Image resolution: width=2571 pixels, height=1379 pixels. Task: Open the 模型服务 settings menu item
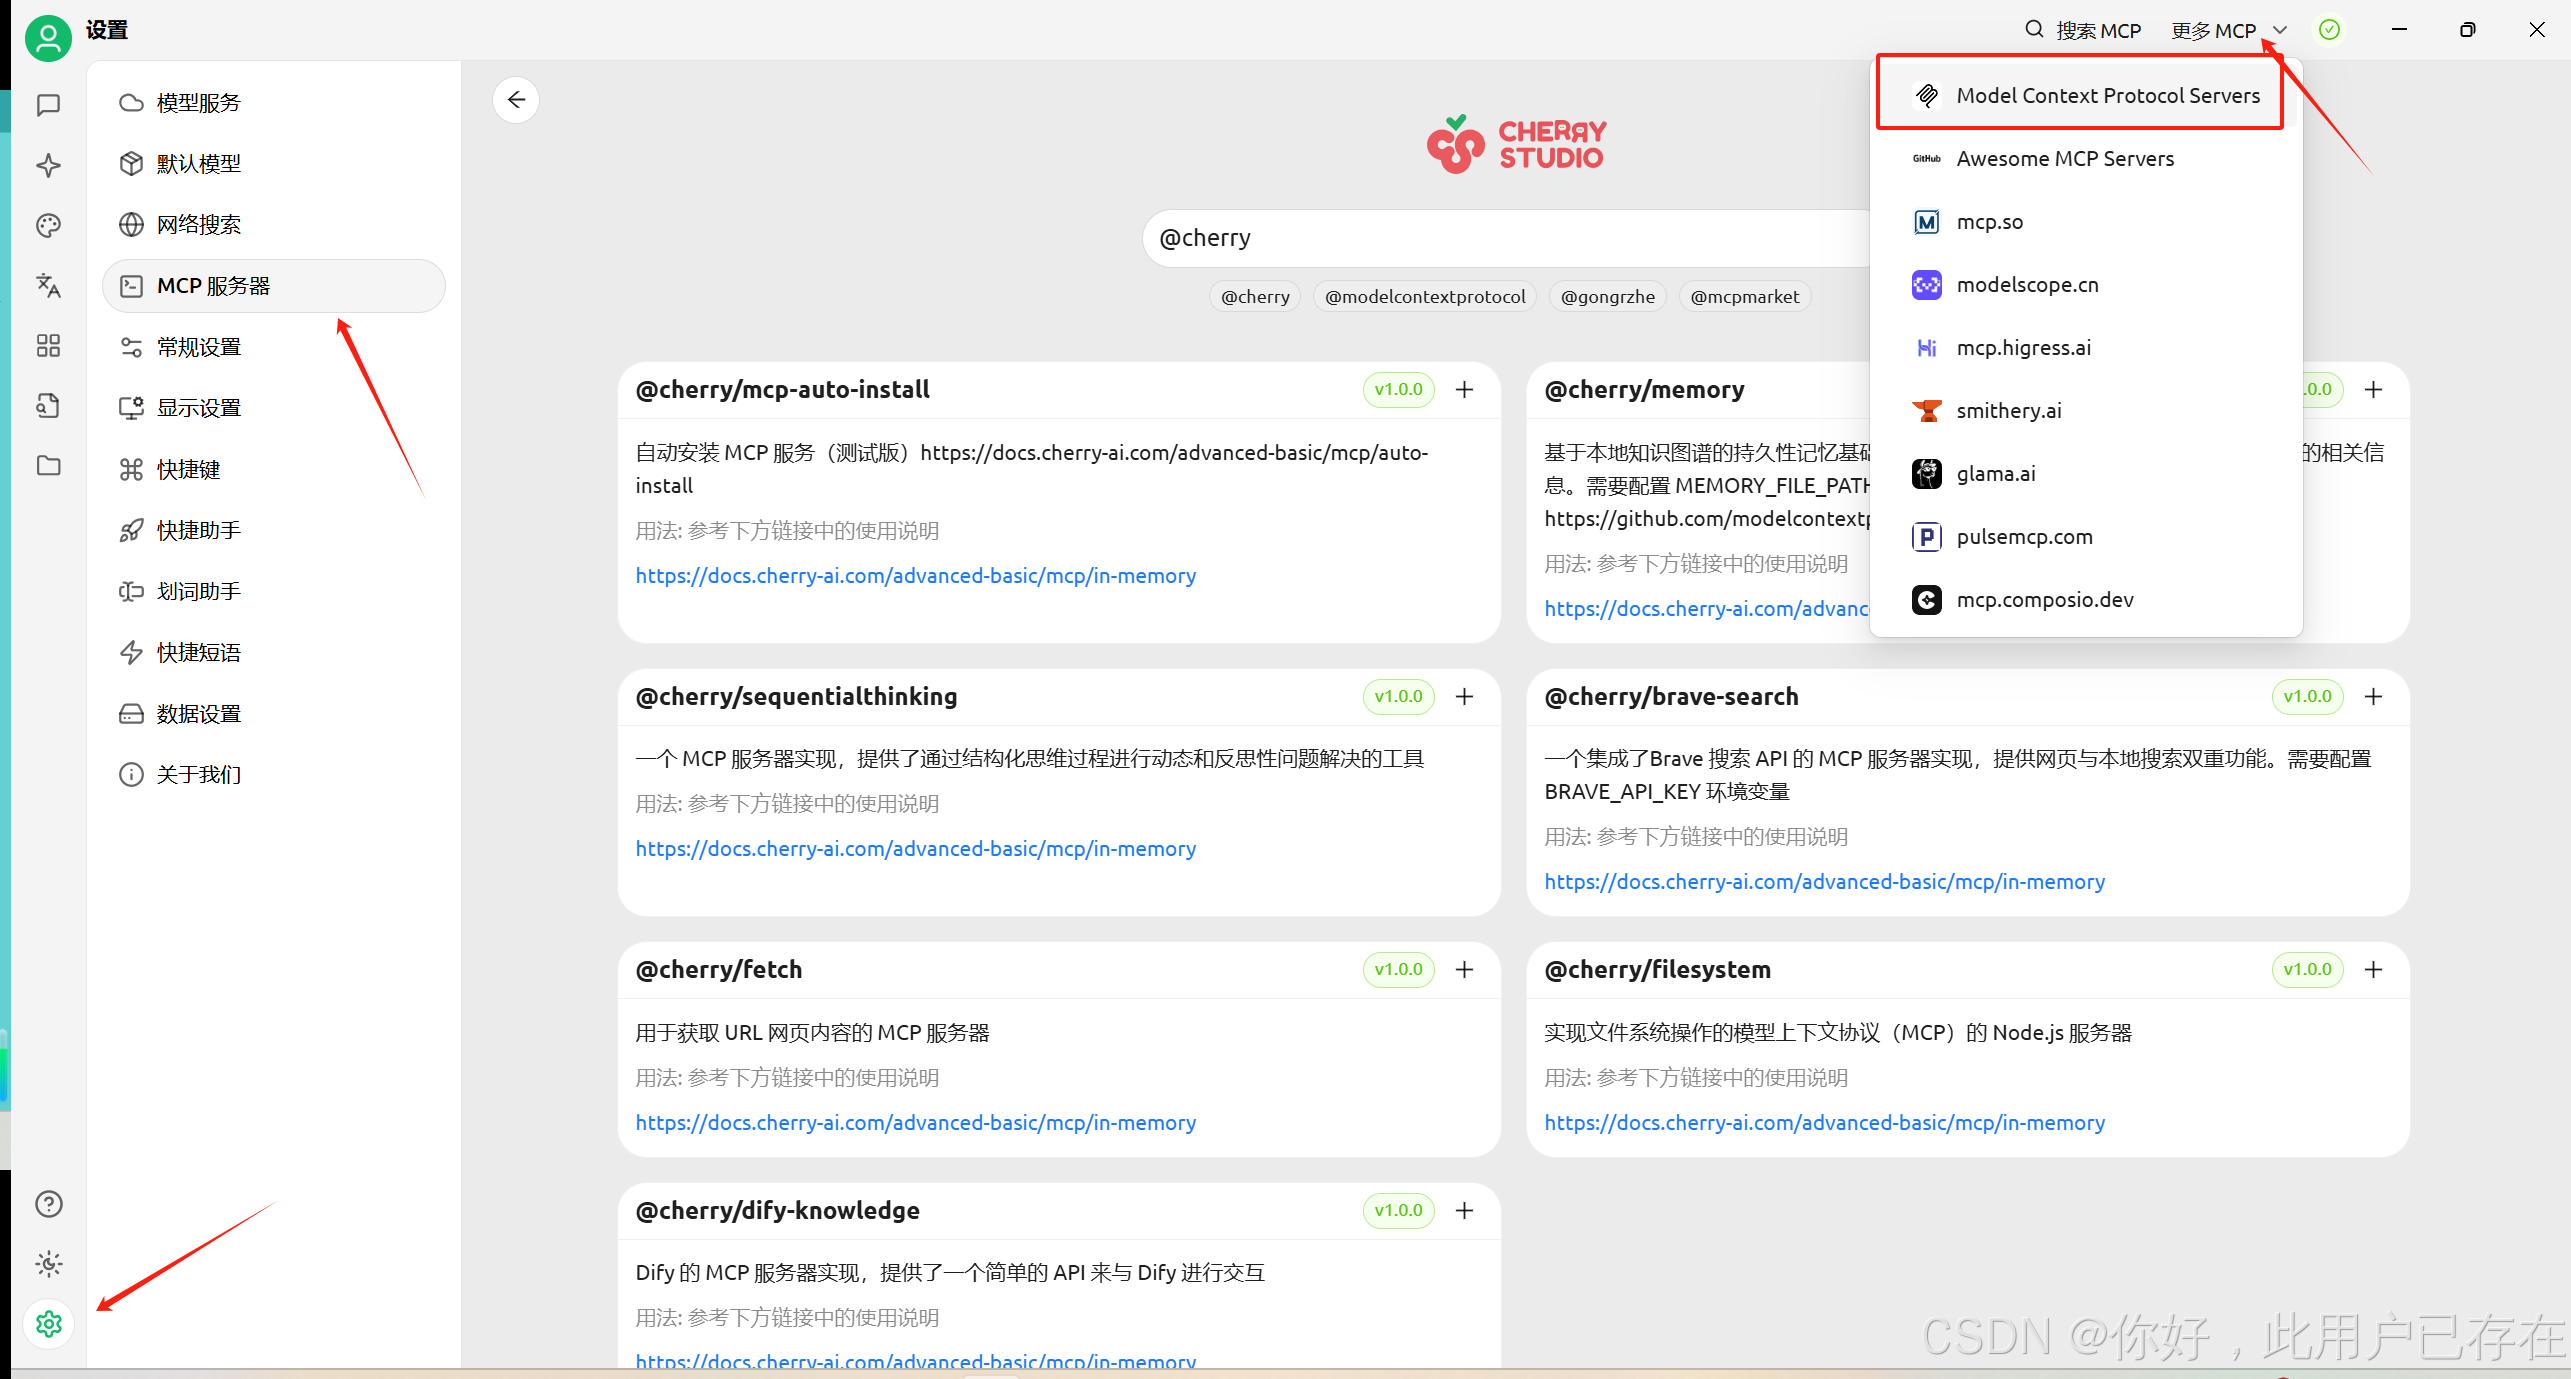[198, 103]
